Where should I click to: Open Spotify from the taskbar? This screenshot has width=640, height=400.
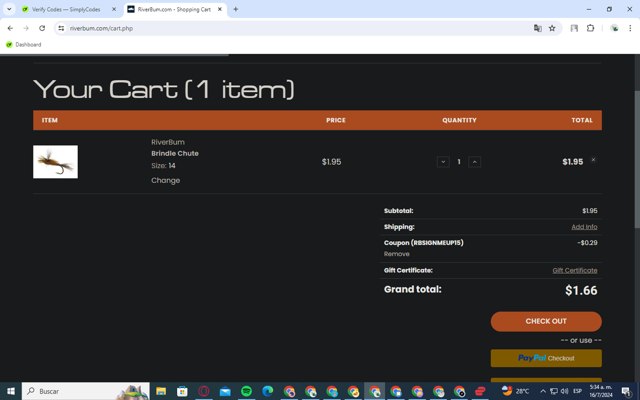(x=246, y=391)
